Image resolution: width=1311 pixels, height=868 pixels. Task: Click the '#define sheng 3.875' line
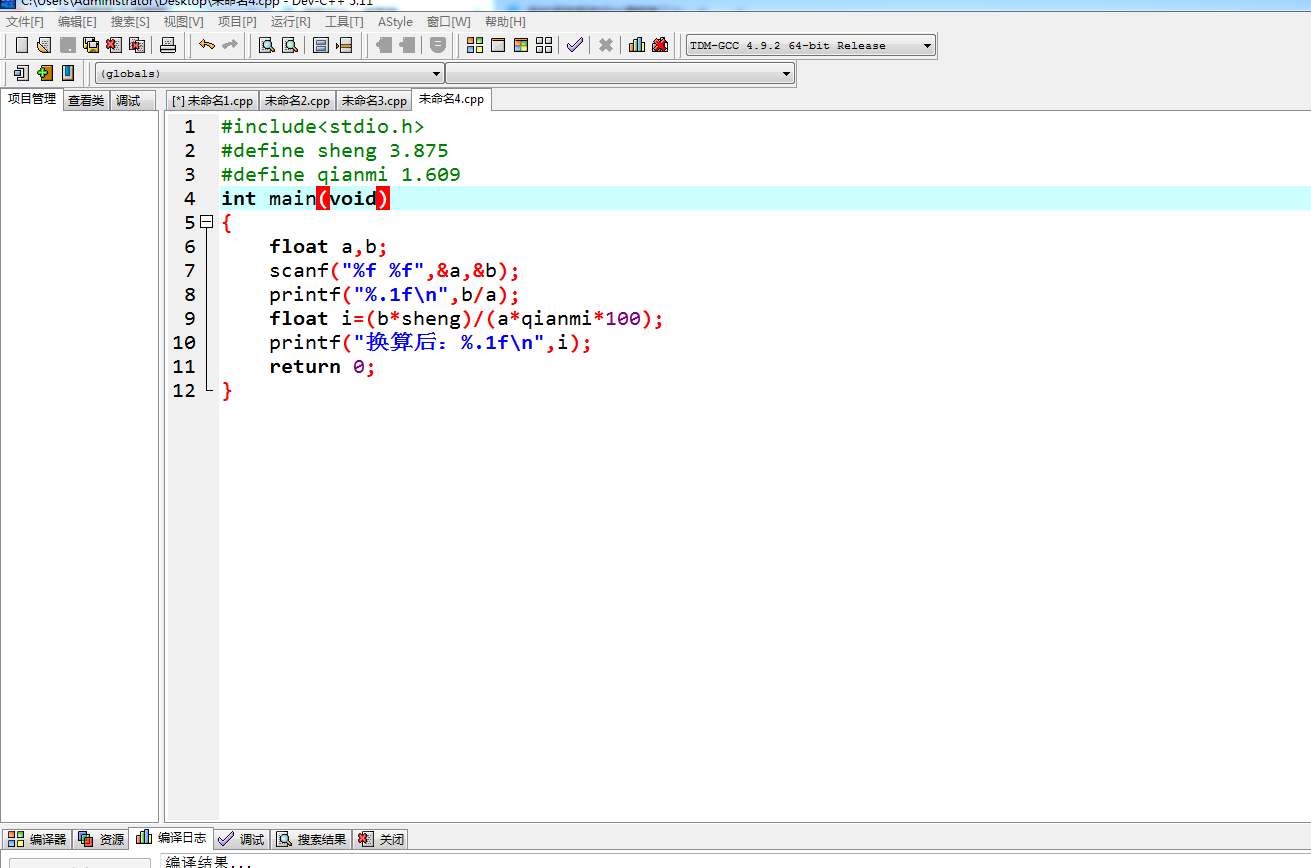pyautogui.click(x=335, y=150)
